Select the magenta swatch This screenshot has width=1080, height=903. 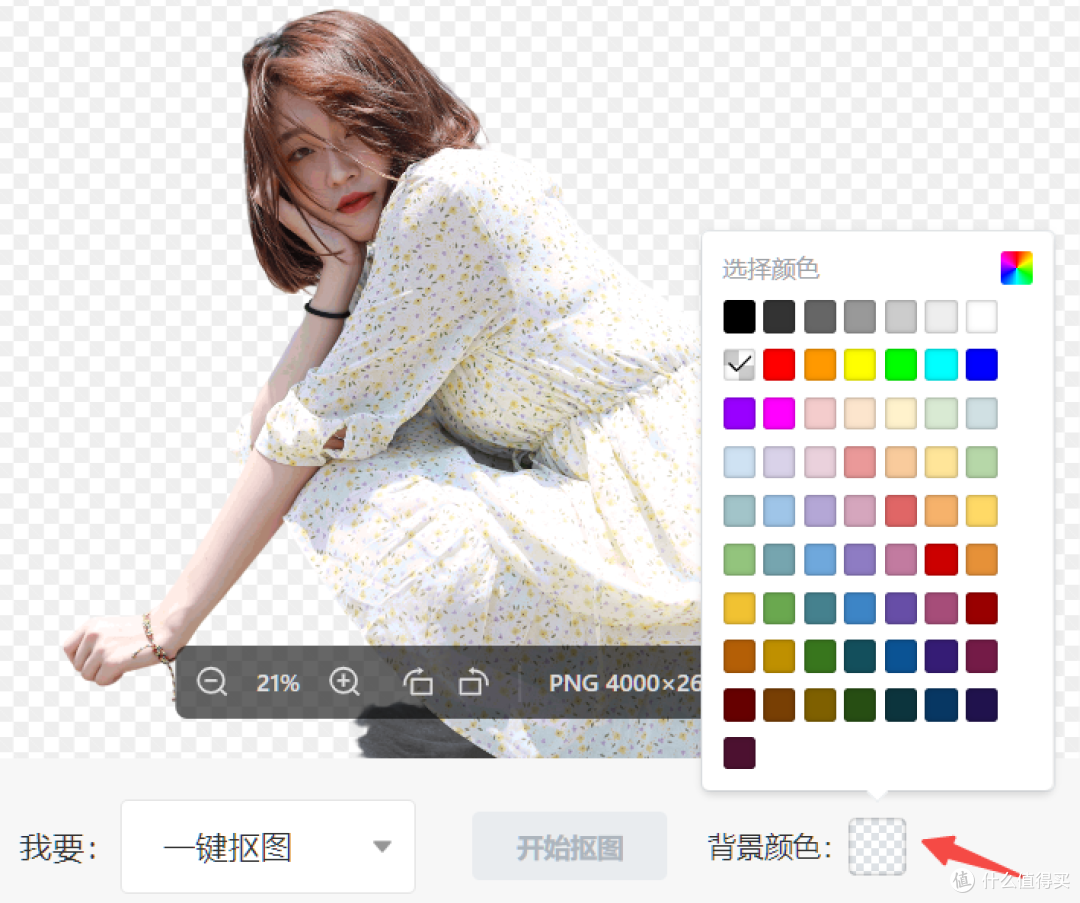(x=779, y=413)
